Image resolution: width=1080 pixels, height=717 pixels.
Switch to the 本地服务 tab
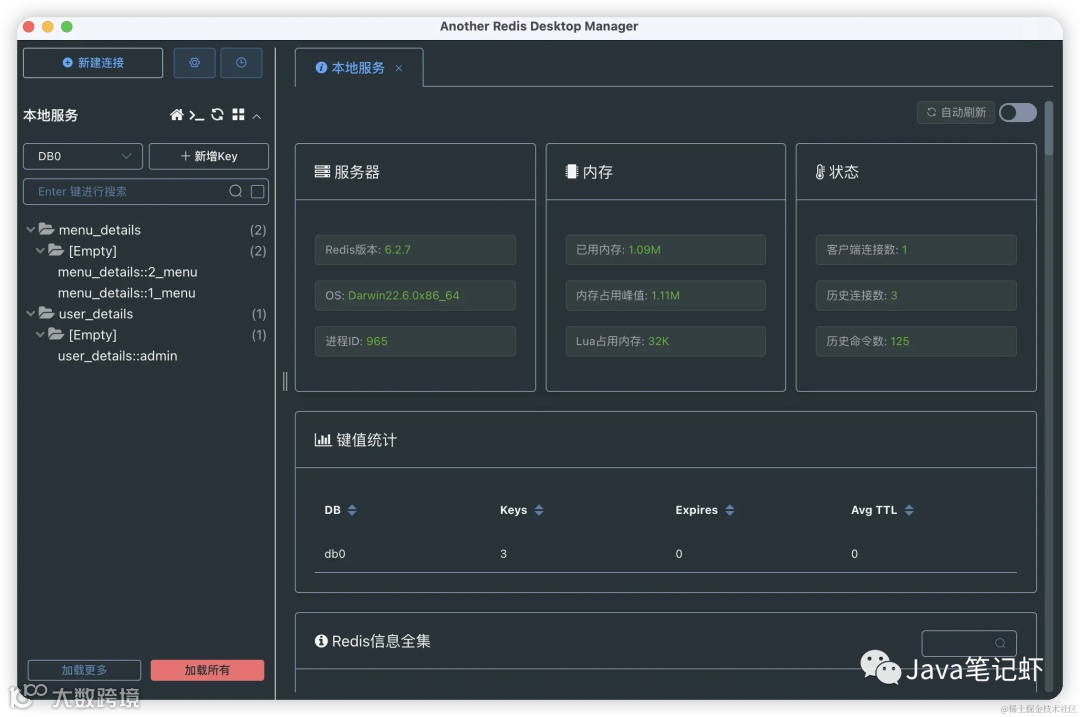click(x=359, y=67)
